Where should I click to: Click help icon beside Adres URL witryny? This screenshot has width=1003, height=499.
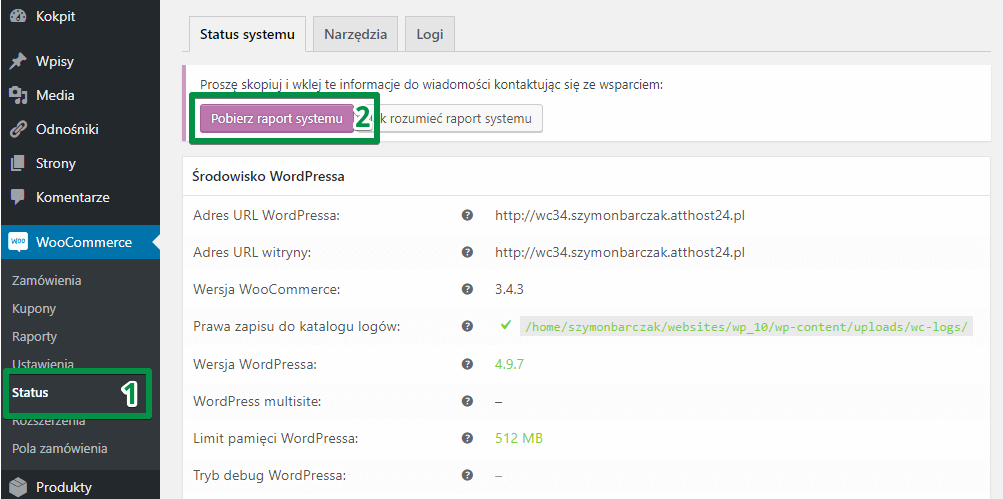(468, 252)
